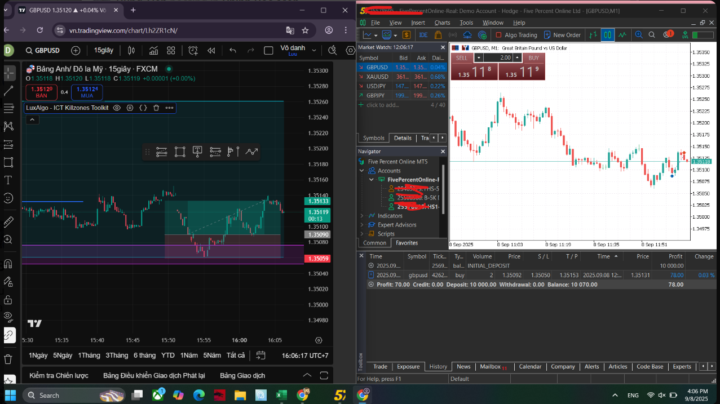Open Kiểm tra Chiến lược tab

tap(59, 376)
